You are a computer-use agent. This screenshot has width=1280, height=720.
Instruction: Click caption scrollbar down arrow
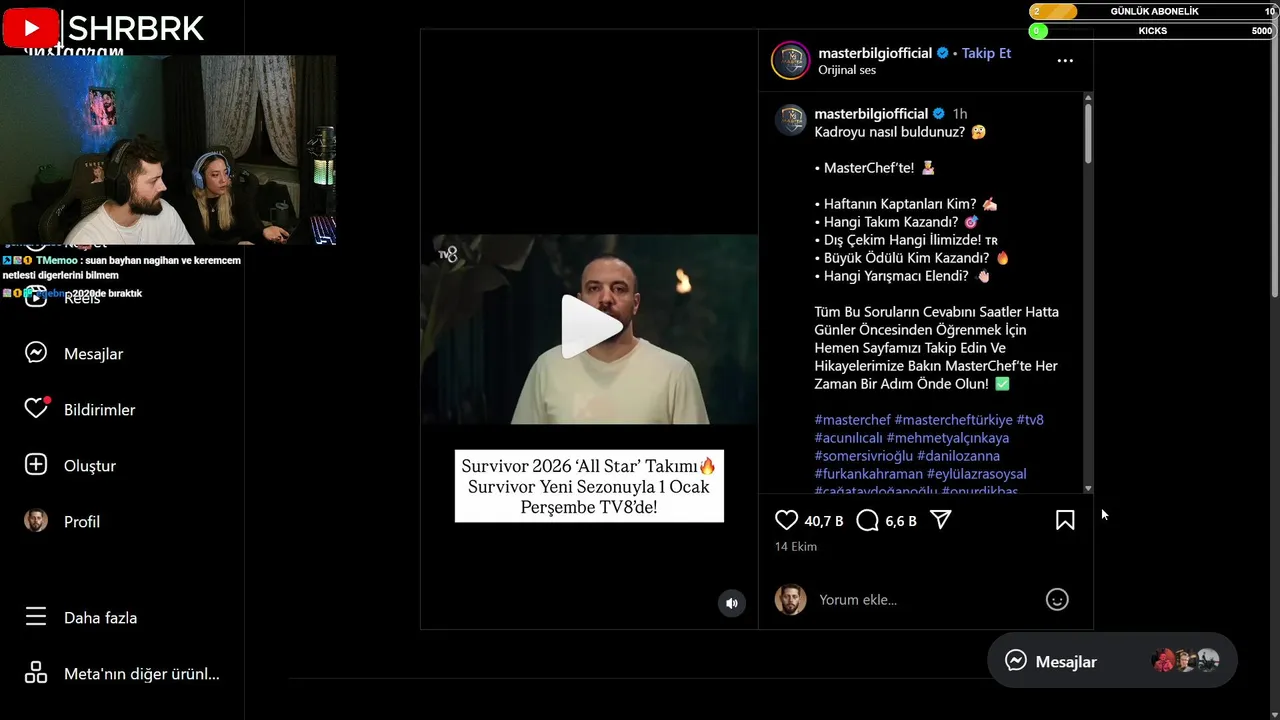click(x=1088, y=488)
